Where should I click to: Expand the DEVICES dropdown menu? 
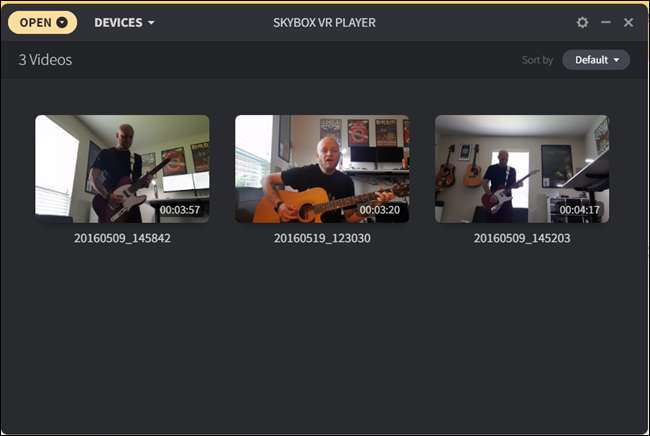124,22
